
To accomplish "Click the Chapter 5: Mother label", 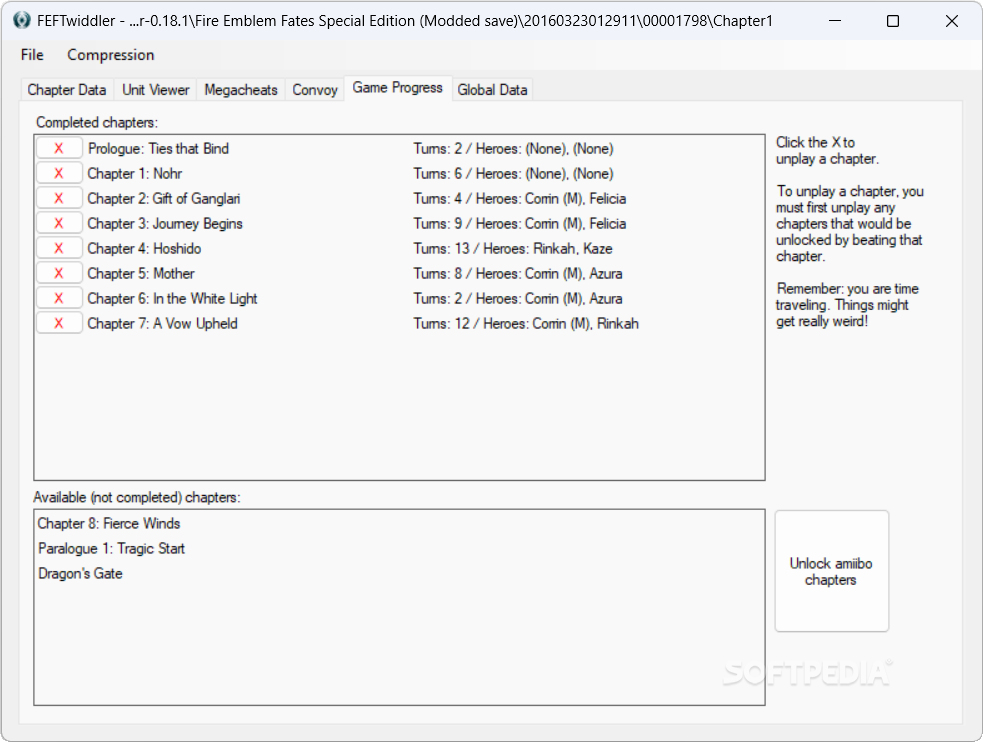I will [x=141, y=274].
